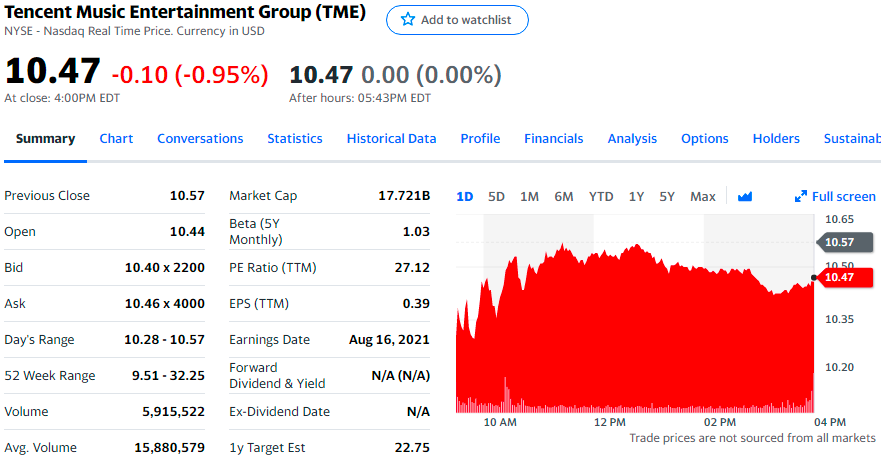The width and height of the screenshot is (881, 458).
Task: Click the star icon in Add to watchlist
Action: (x=407, y=20)
